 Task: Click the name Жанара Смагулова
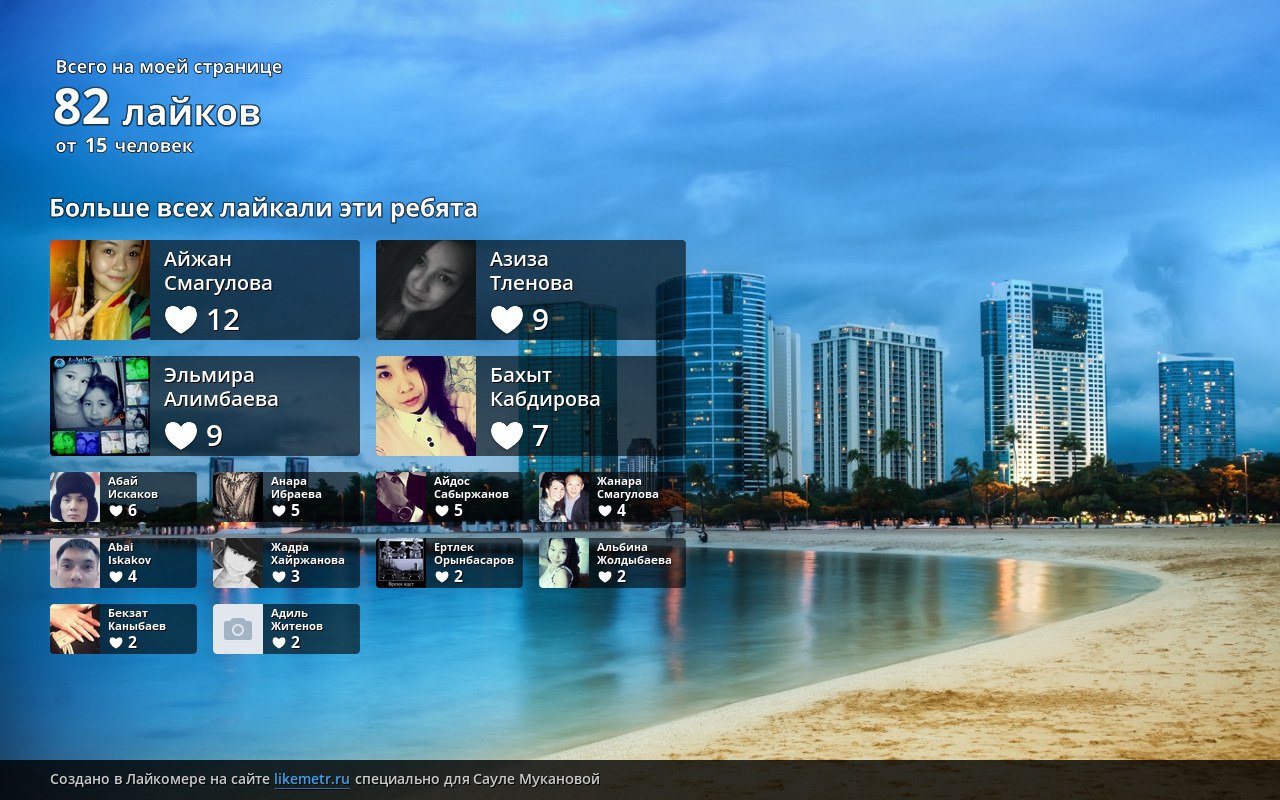(628, 487)
